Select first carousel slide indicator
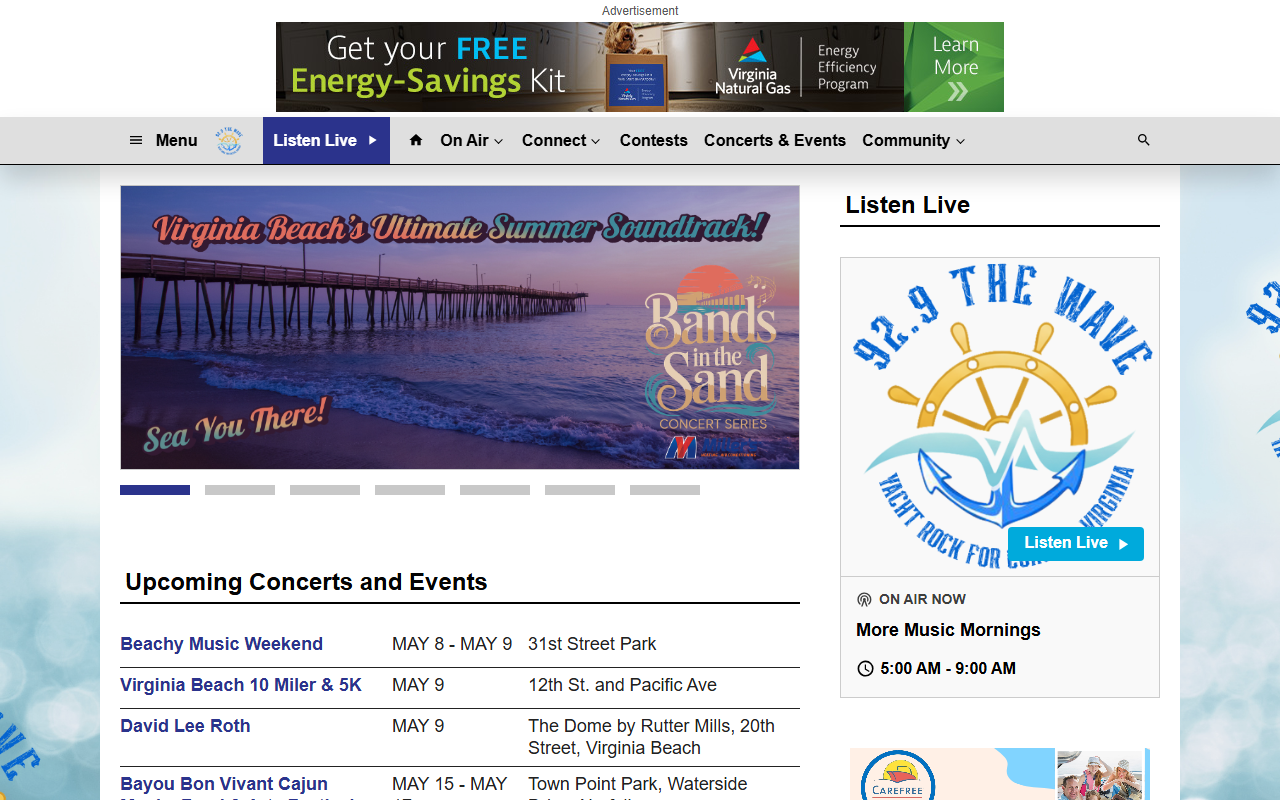 click(155, 490)
